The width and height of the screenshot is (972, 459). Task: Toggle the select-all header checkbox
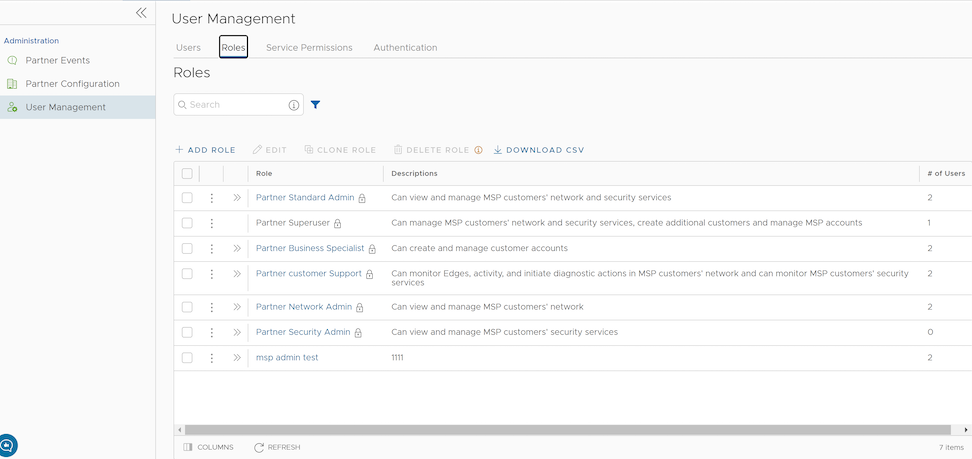click(x=187, y=173)
